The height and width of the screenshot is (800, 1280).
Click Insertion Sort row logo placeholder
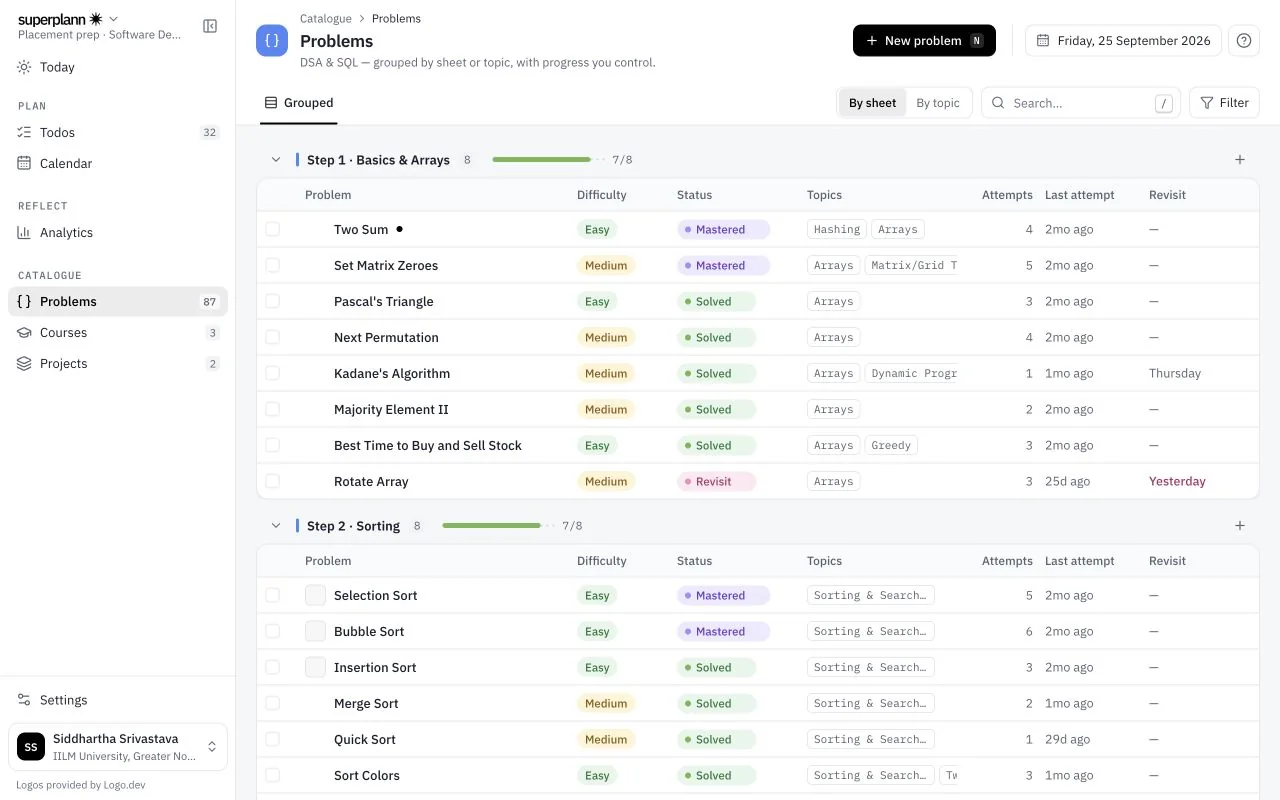(x=315, y=667)
